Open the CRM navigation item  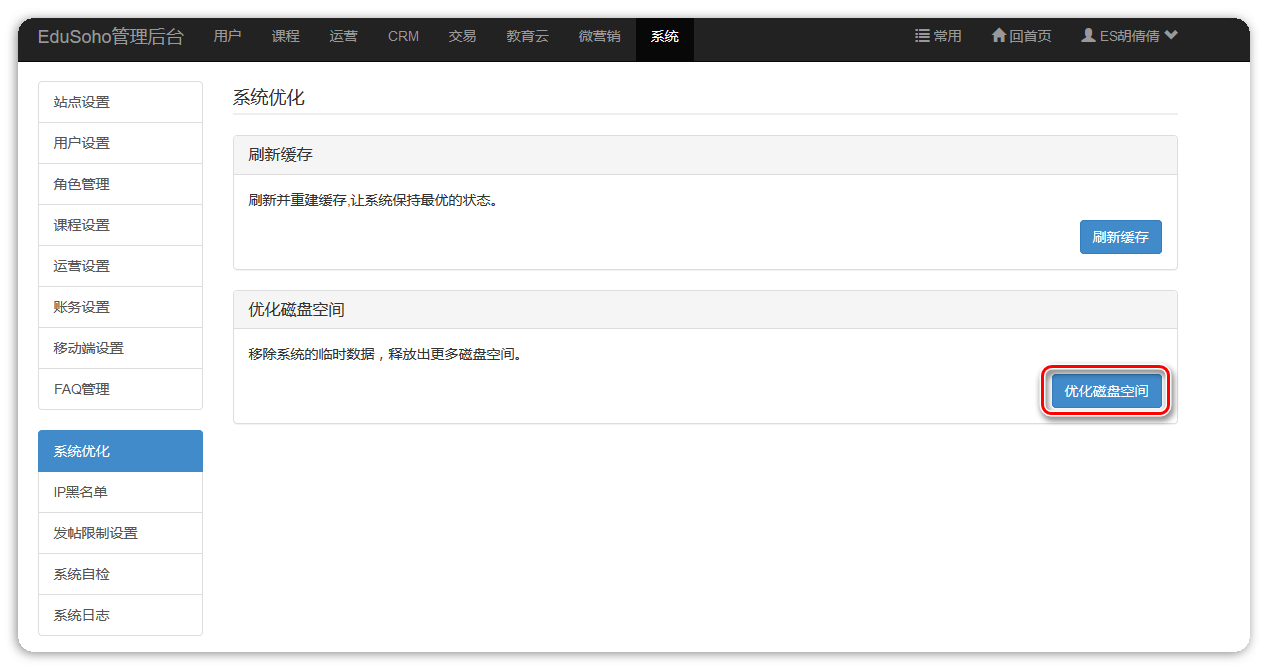(403, 36)
